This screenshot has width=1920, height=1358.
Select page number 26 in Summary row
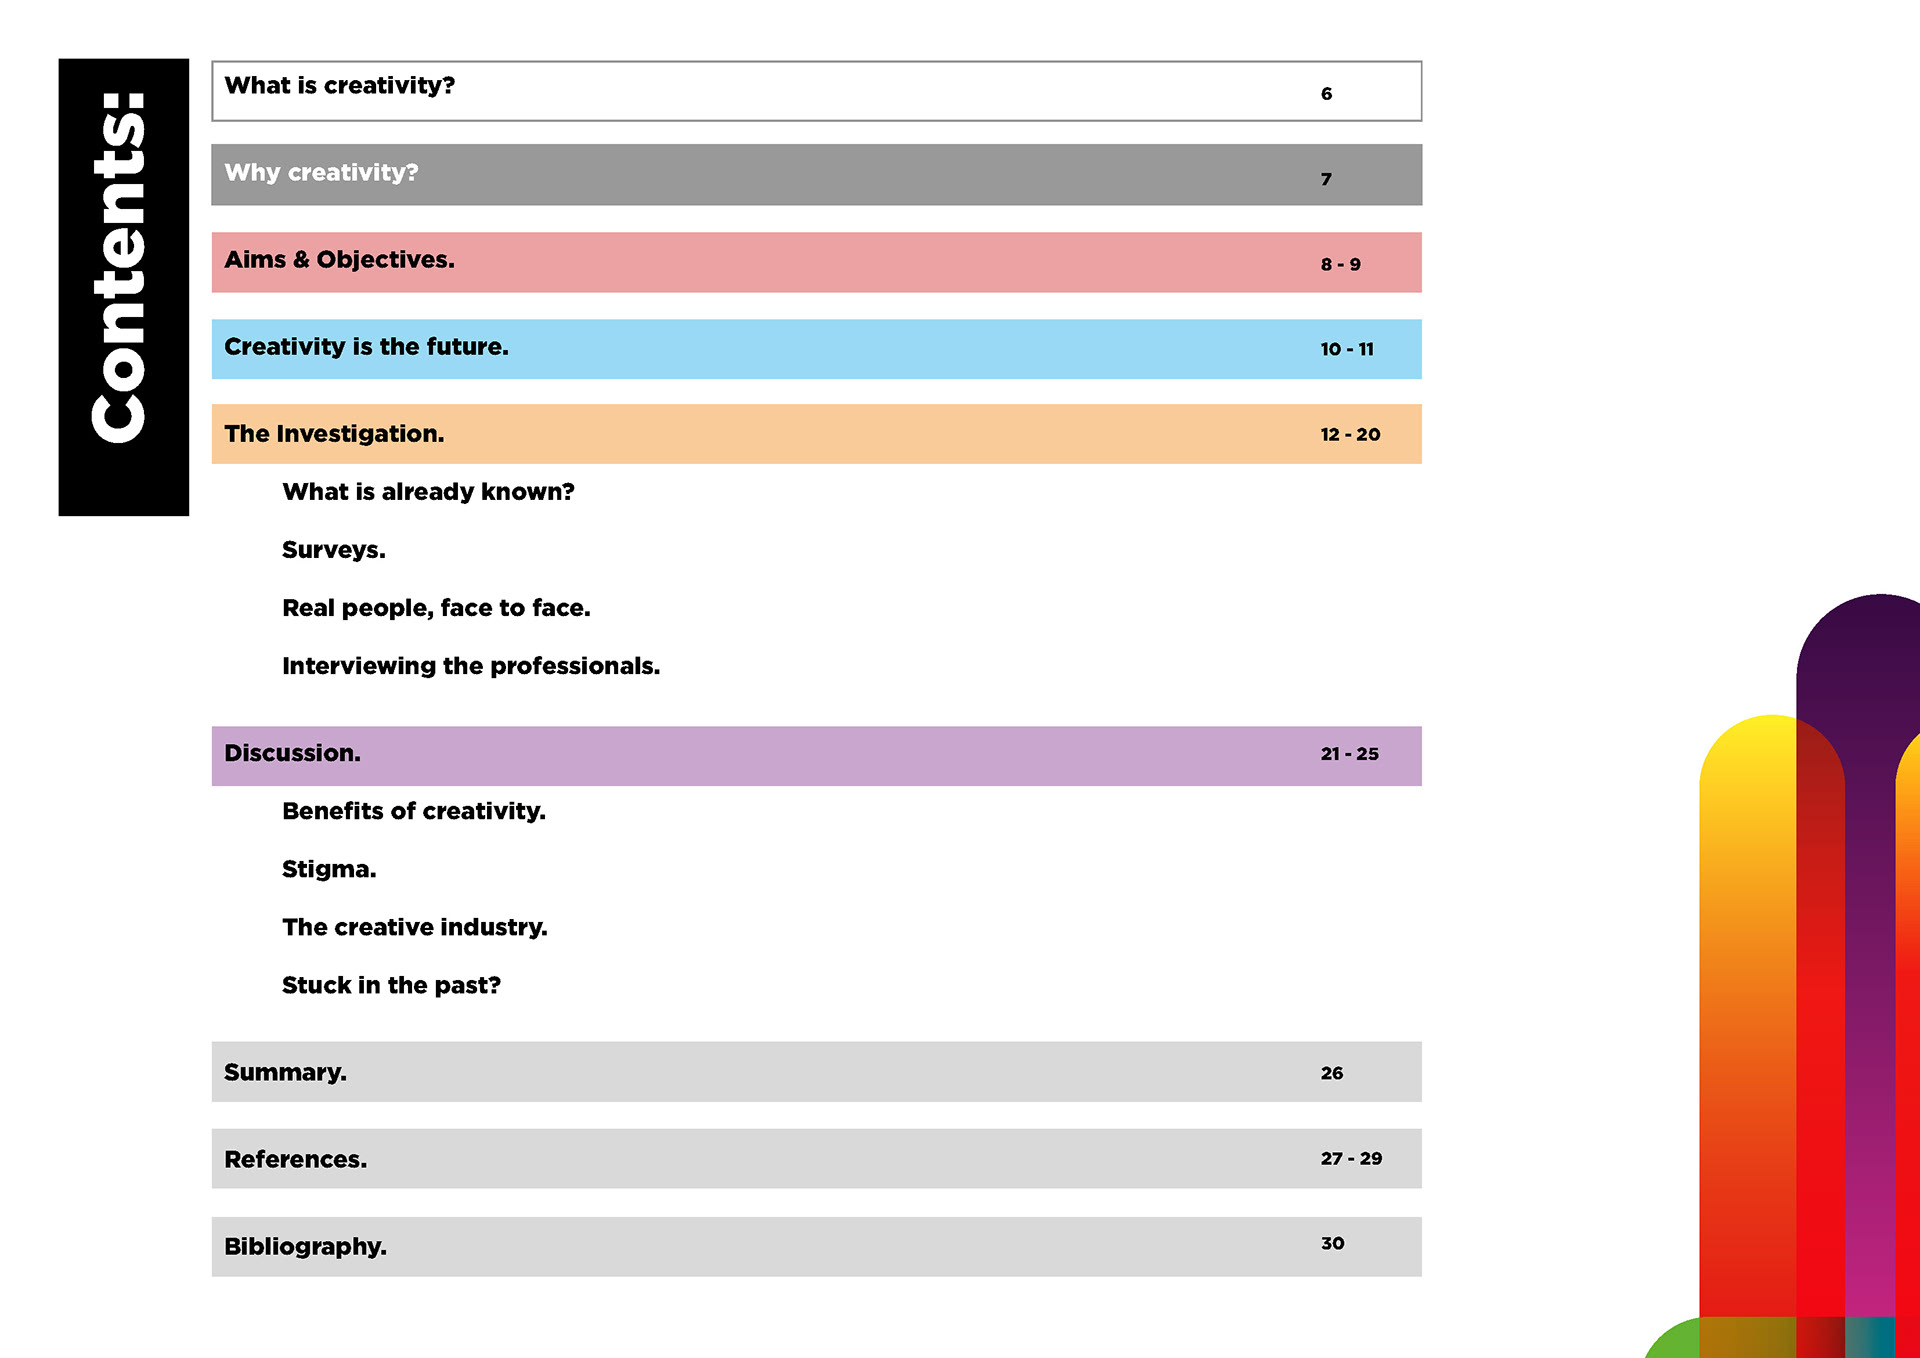point(1331,1073)
